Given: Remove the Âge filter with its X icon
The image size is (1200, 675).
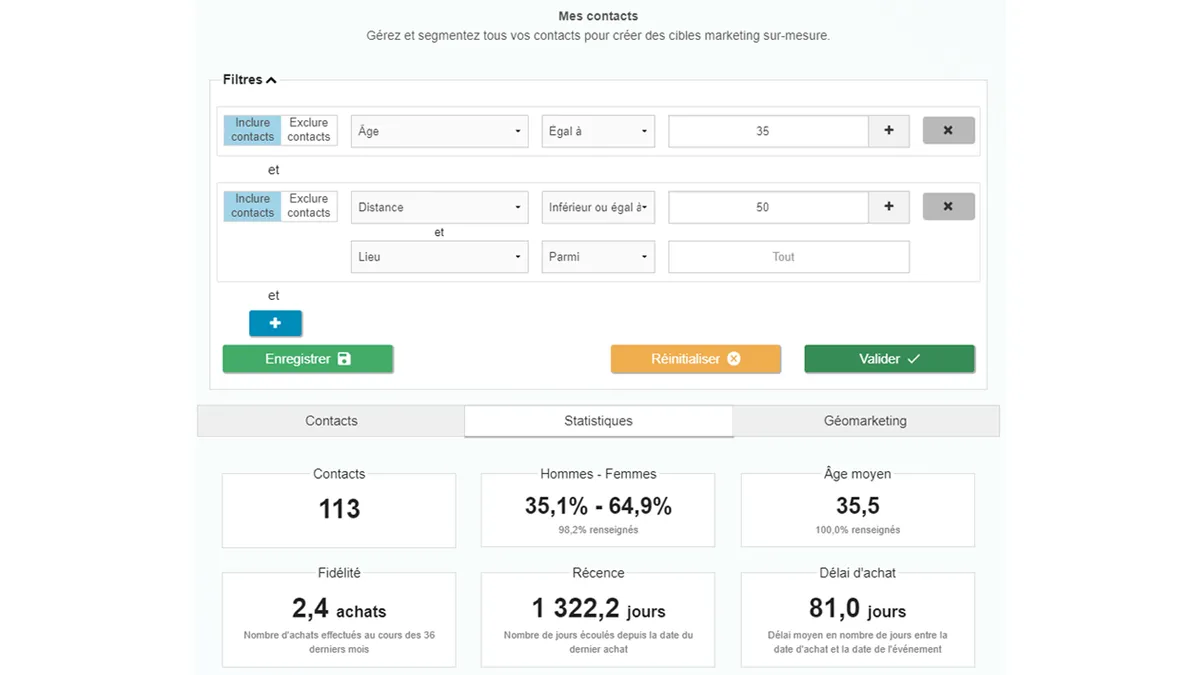Looking at the screenshot, I should [x=948, y=131].
